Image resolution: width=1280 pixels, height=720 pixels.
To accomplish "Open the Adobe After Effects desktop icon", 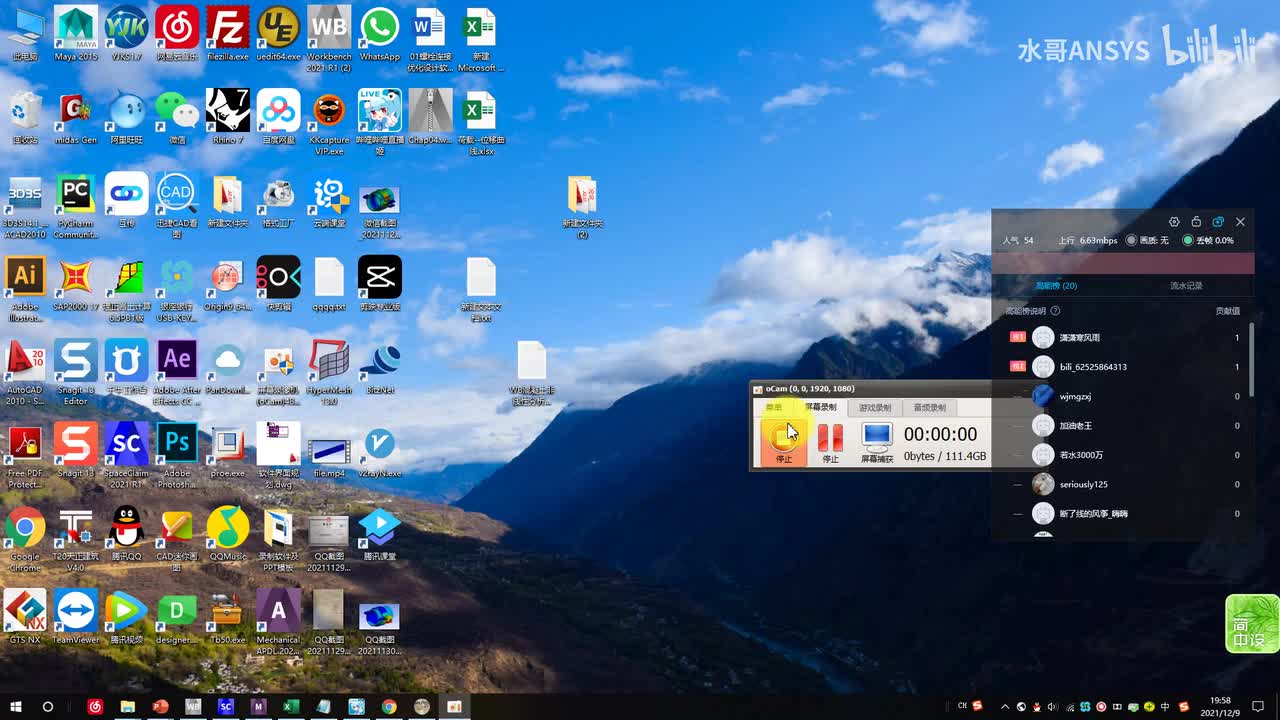I will pyautogui.click(x=177, y=372).
